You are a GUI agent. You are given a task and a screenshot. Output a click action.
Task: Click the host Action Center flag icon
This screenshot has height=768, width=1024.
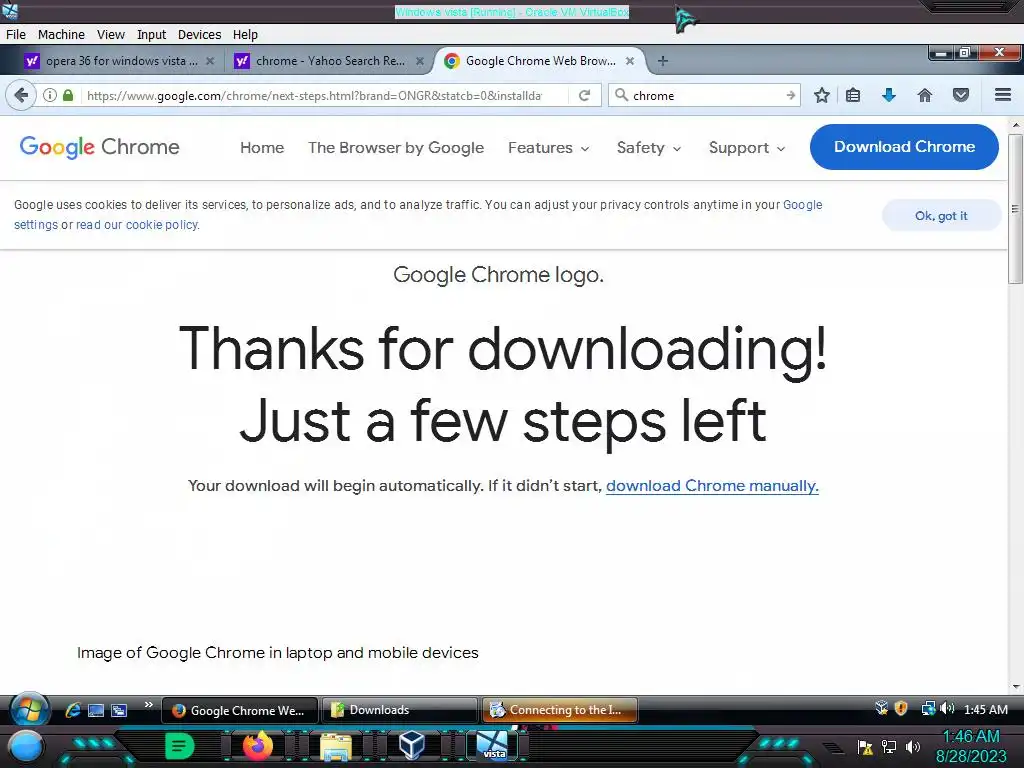(x=865, y=746)
